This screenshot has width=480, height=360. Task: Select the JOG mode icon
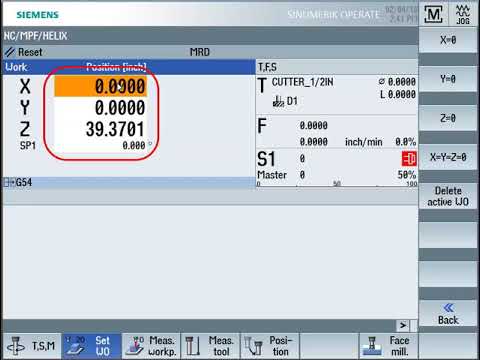coord(463,15)
